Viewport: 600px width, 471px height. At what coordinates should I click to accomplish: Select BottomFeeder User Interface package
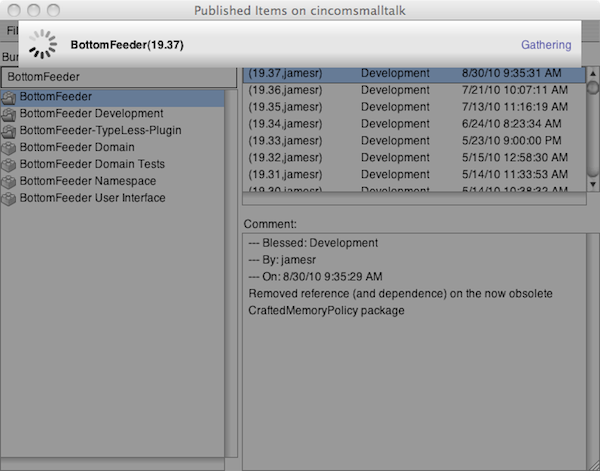click(112, 198)
